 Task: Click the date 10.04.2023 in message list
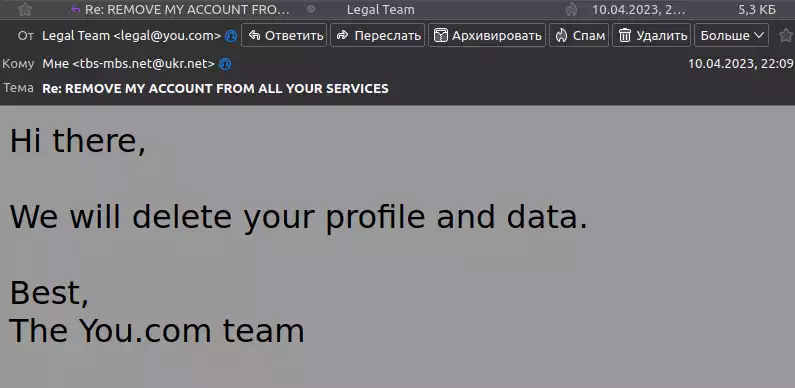[639, 9]
